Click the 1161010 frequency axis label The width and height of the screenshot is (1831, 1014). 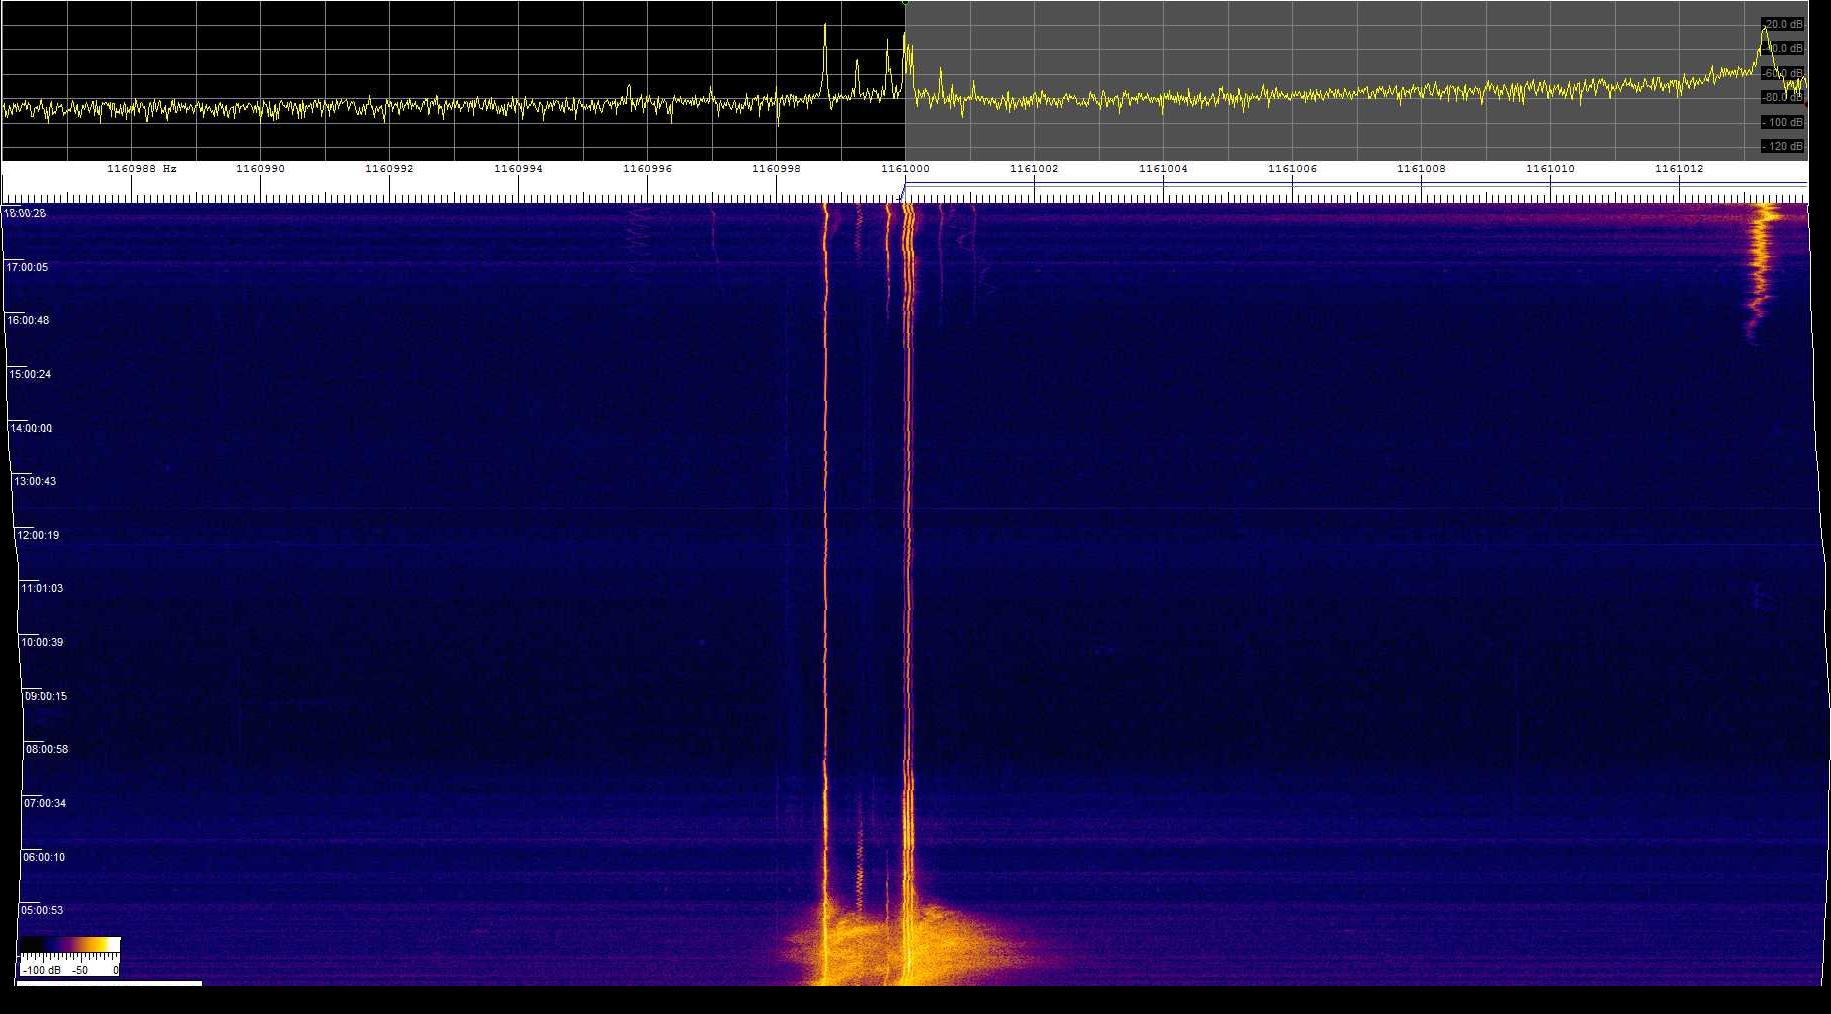pos(1550,169)
